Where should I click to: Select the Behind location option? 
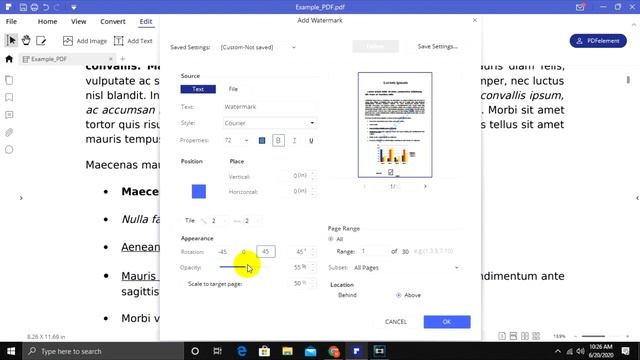[347, 295]
